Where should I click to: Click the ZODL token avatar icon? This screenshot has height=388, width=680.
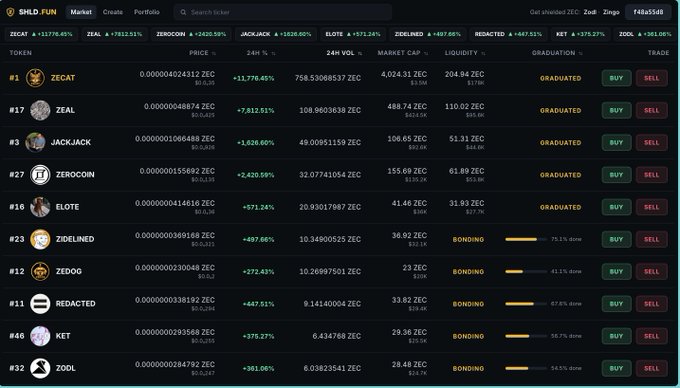(x=40, y=368)
